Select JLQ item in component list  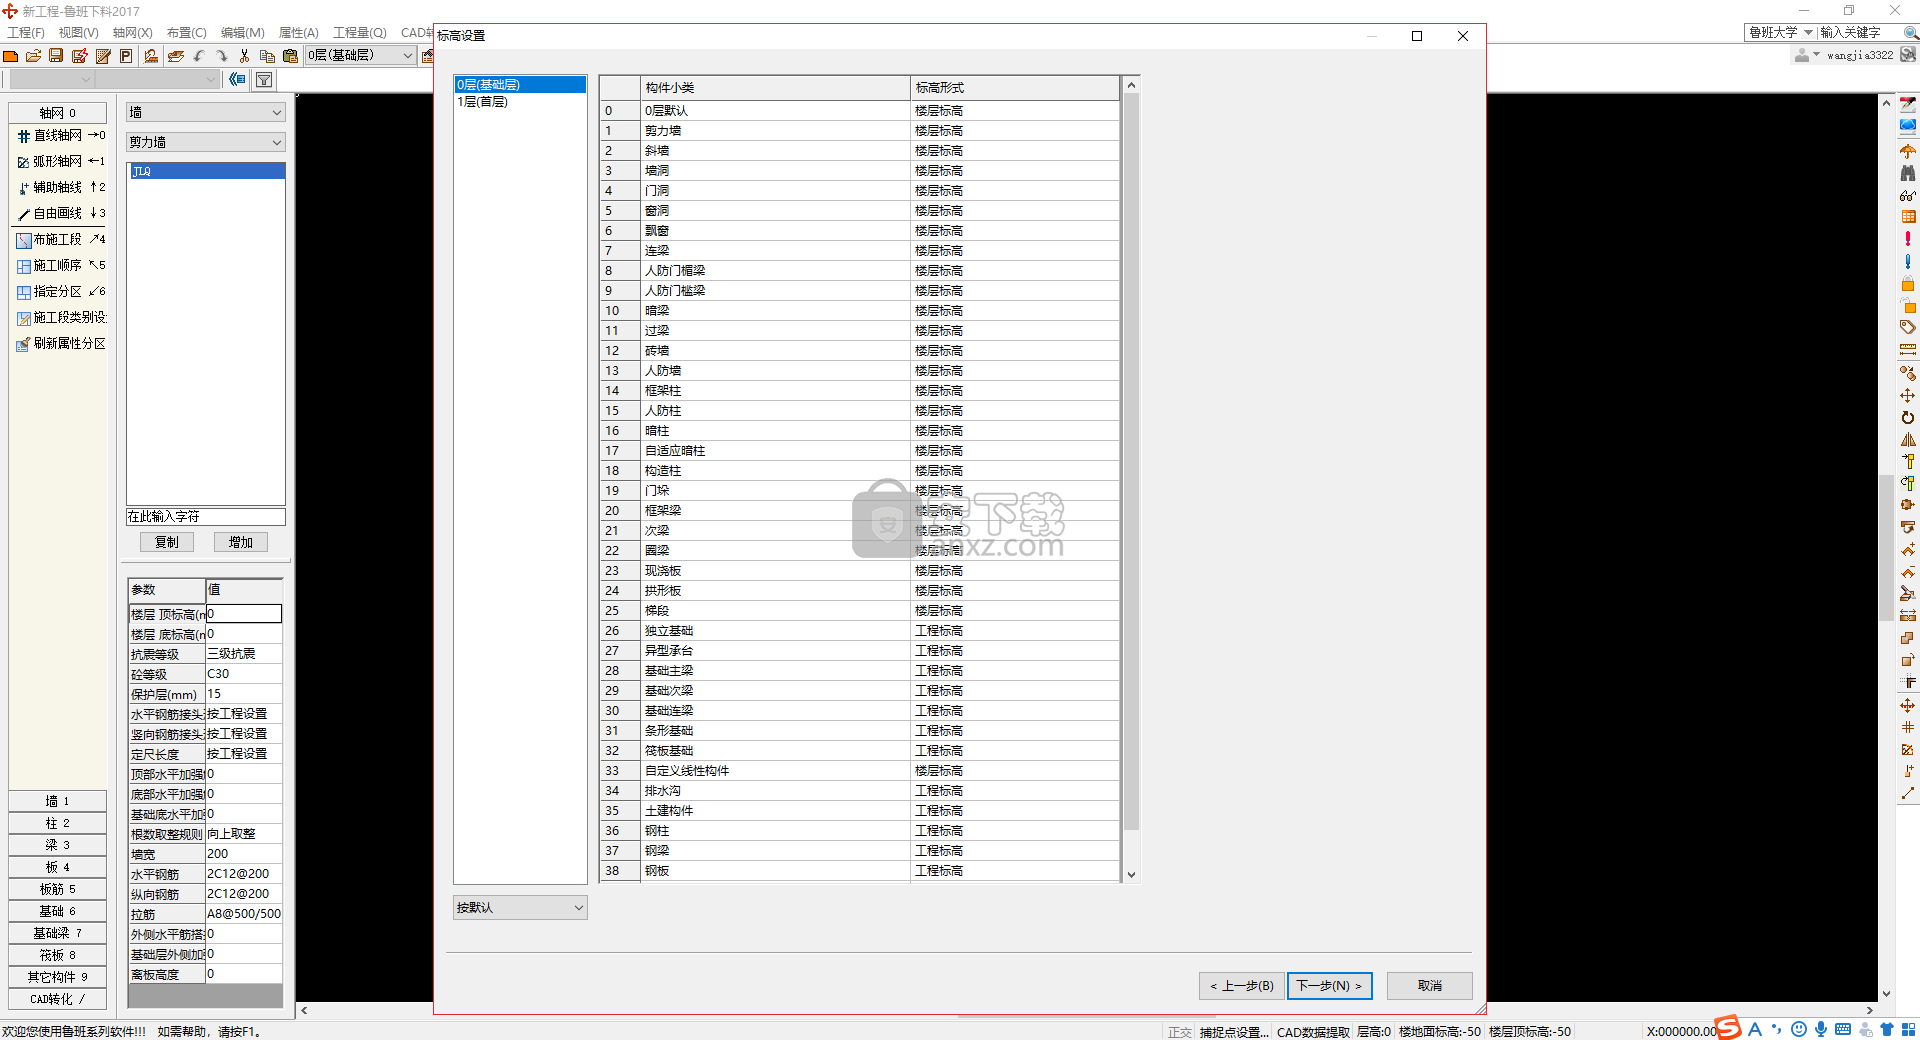tap(206, 171)
